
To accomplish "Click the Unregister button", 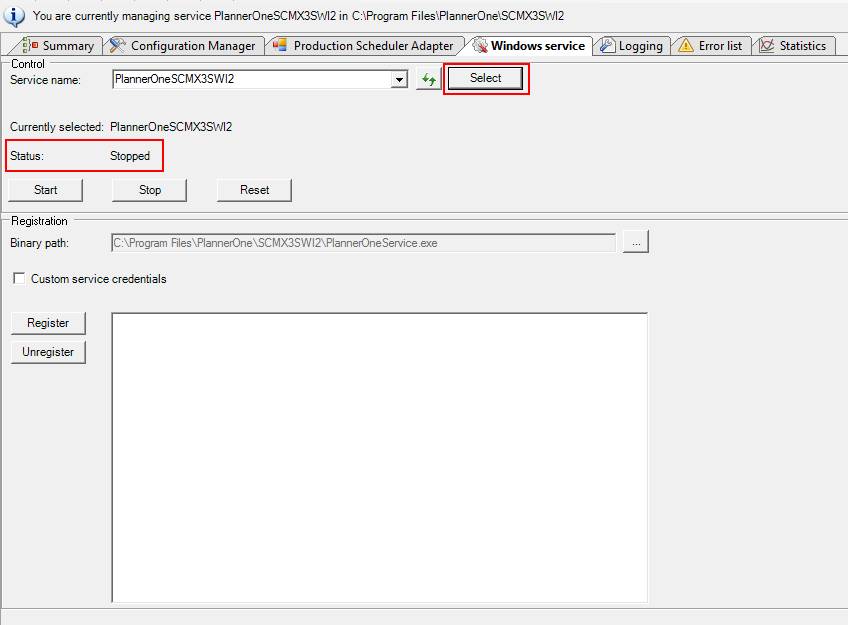I will [48, 352].
